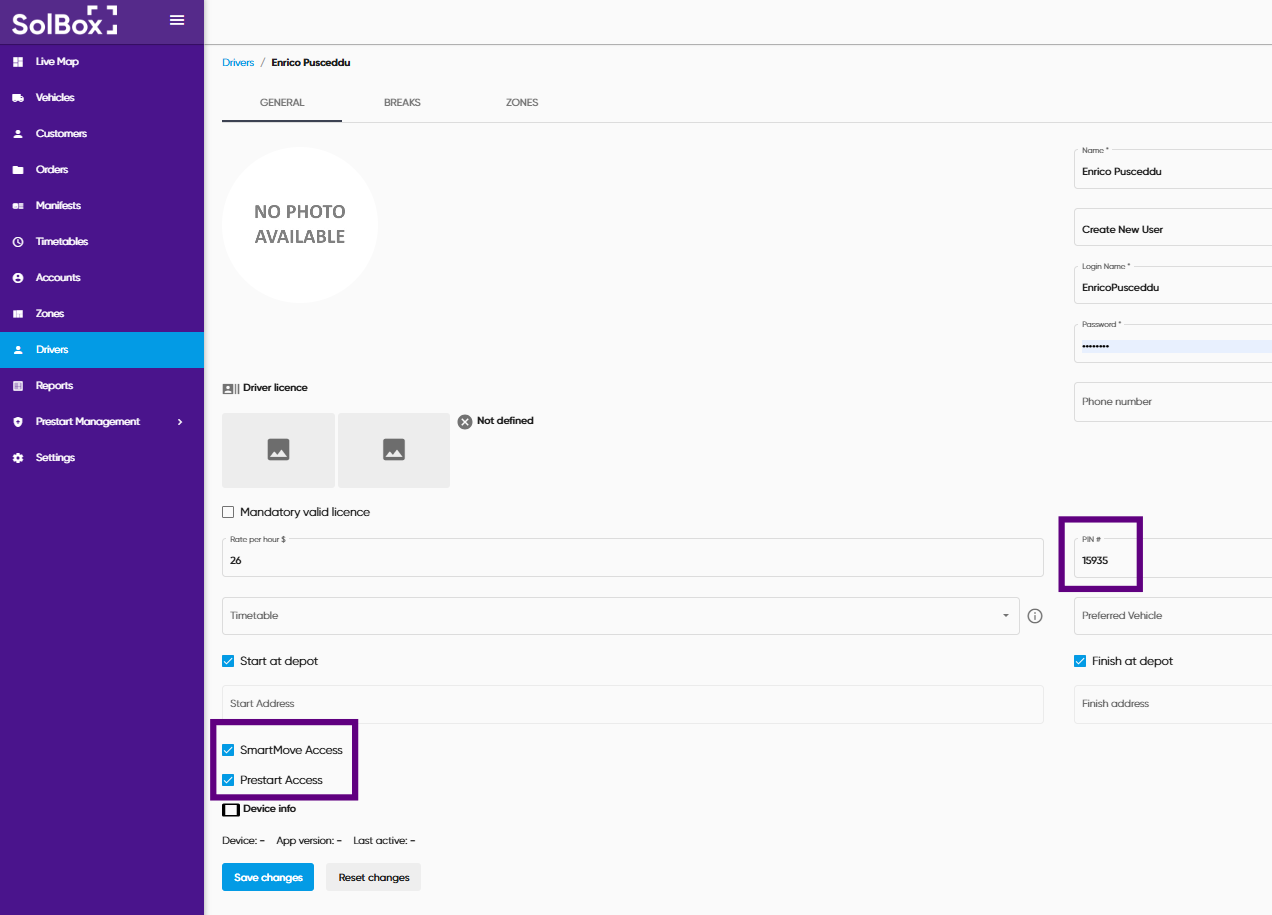Click the Settings gear icon
Screen dimensions: 1272x915
click(18, 458)
